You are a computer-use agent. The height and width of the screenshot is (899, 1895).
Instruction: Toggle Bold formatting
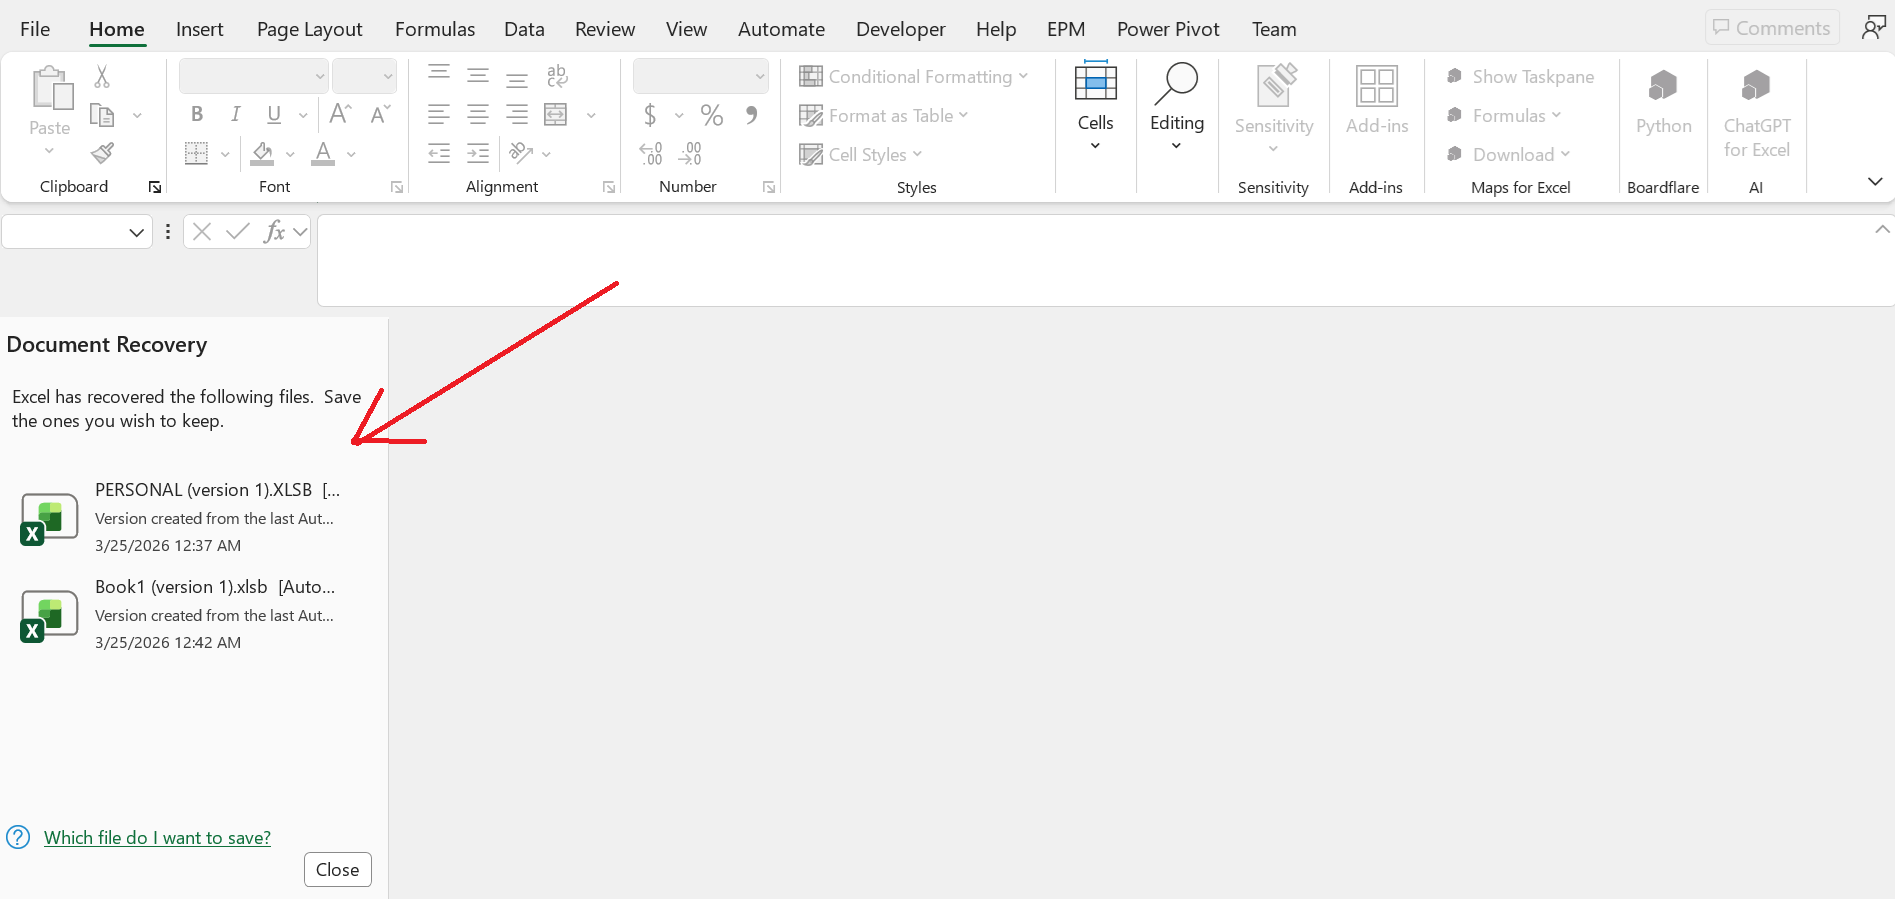(197, 114)
